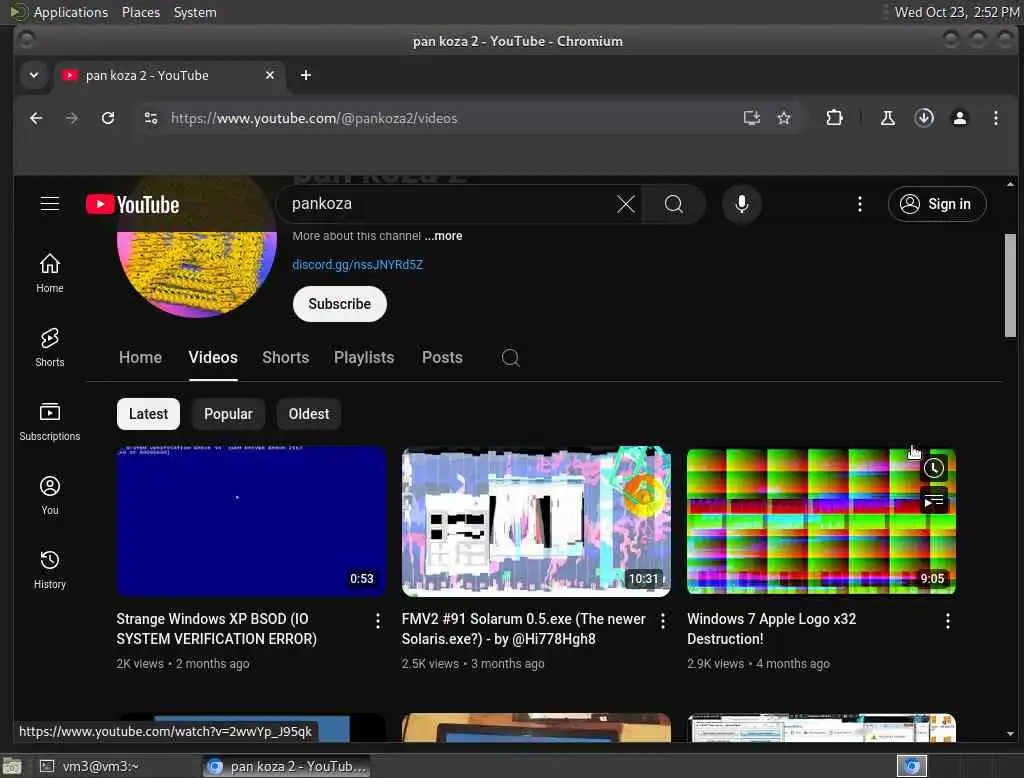The image size is (1024, 778).
Task: Open Windows 7 Apple Logo x32 title
Action: click(x=771, y=628)
